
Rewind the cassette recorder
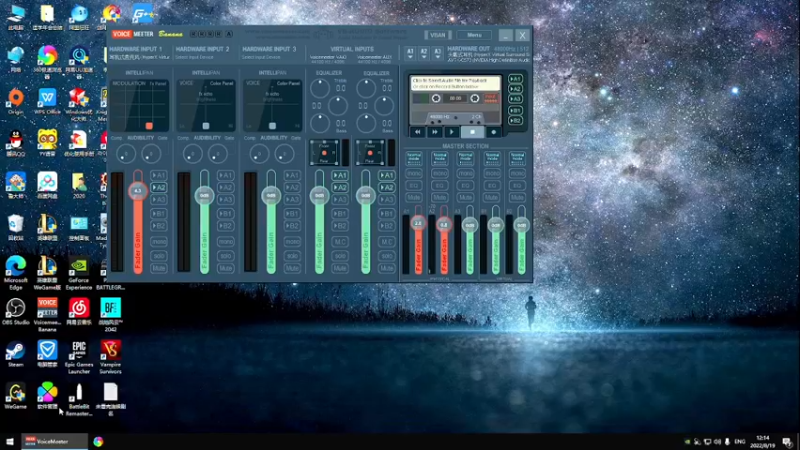click(x=417, y=132)
